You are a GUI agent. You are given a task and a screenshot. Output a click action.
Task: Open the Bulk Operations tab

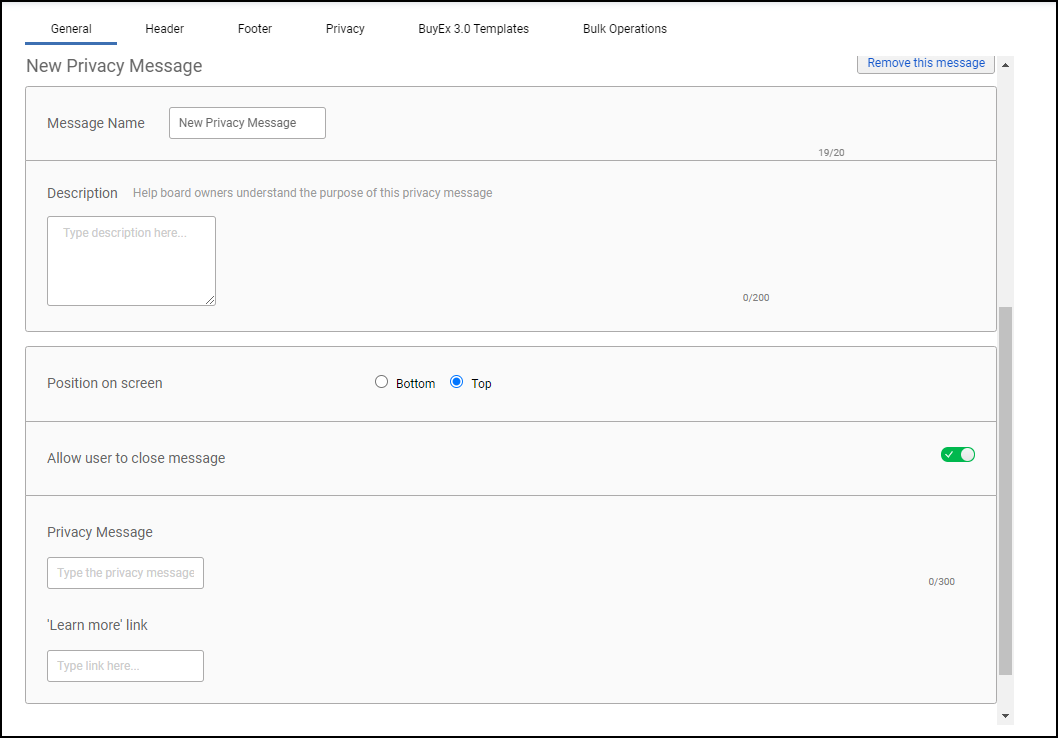pyautogui.click(x=625, y=29)
